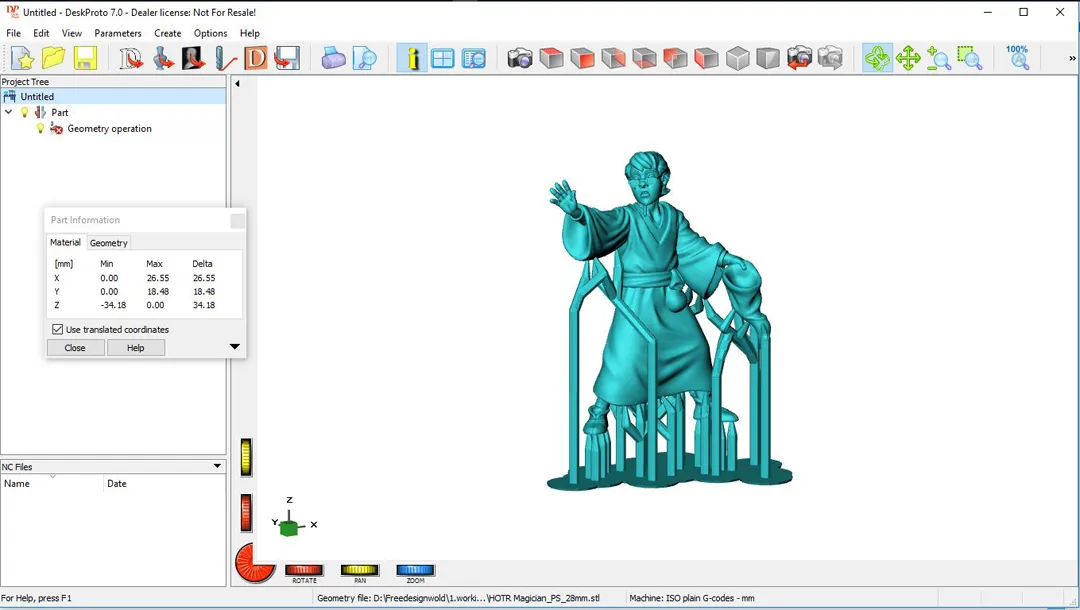Click the blue ZOOM thumbwheel slider
Image resolution: width=1080 pixels, height=610 pixels.
click(x=415, y=570)
